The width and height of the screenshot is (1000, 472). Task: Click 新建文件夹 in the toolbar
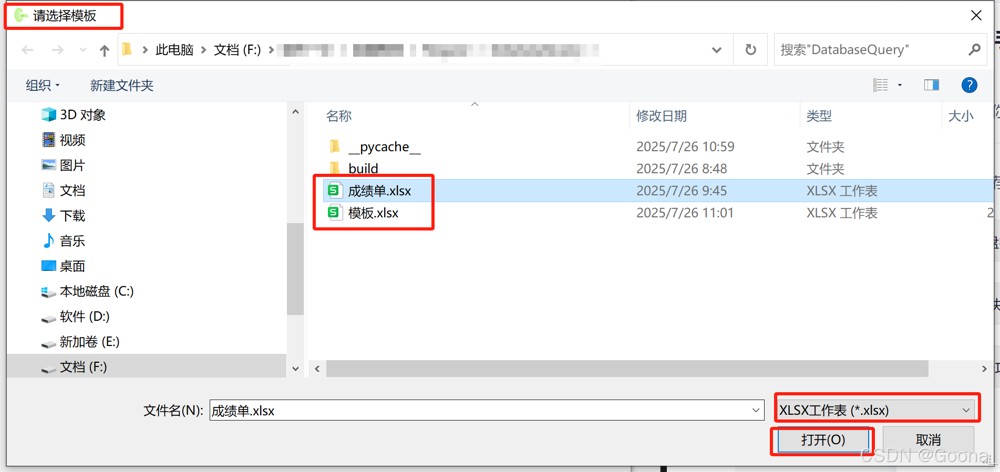(122, 85)
